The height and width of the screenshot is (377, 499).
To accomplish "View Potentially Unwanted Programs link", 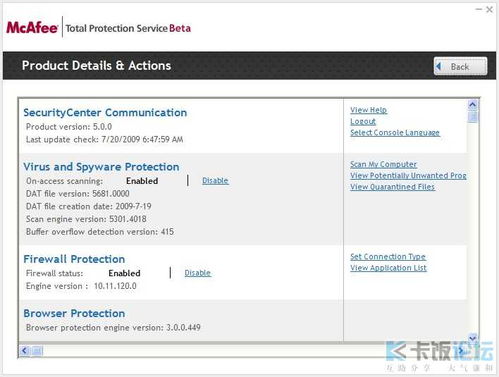I will (x=408, y=176).
